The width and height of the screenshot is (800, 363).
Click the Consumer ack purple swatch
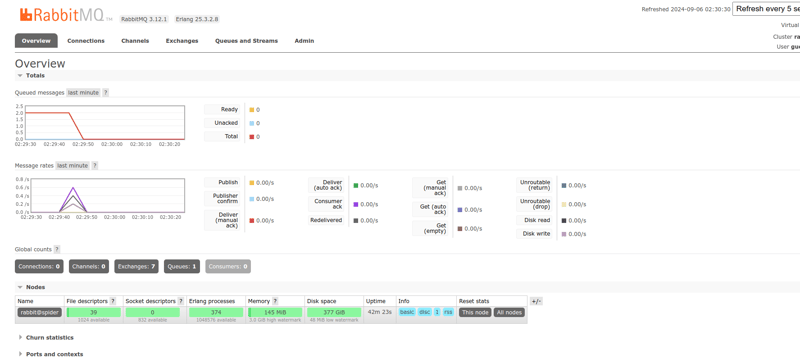356,205
